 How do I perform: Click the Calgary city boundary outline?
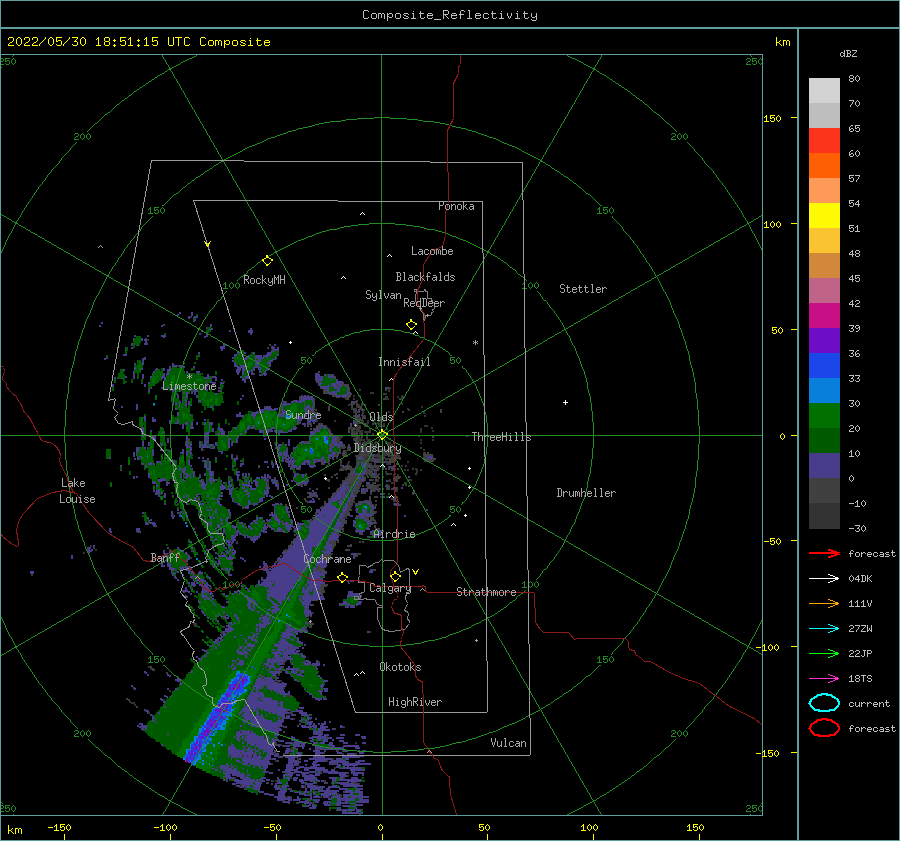tap(384, 597)
